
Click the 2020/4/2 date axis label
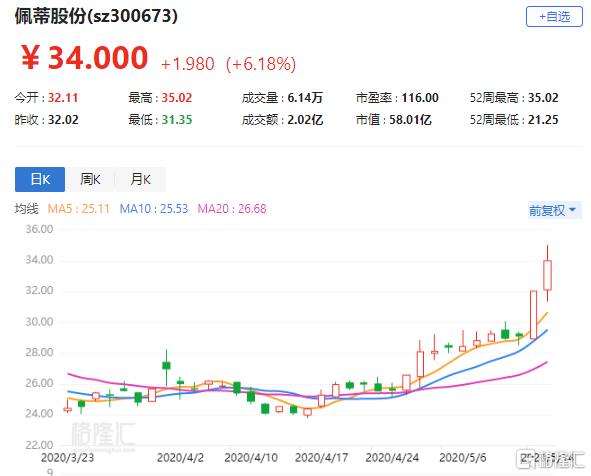tap(180, 458)
